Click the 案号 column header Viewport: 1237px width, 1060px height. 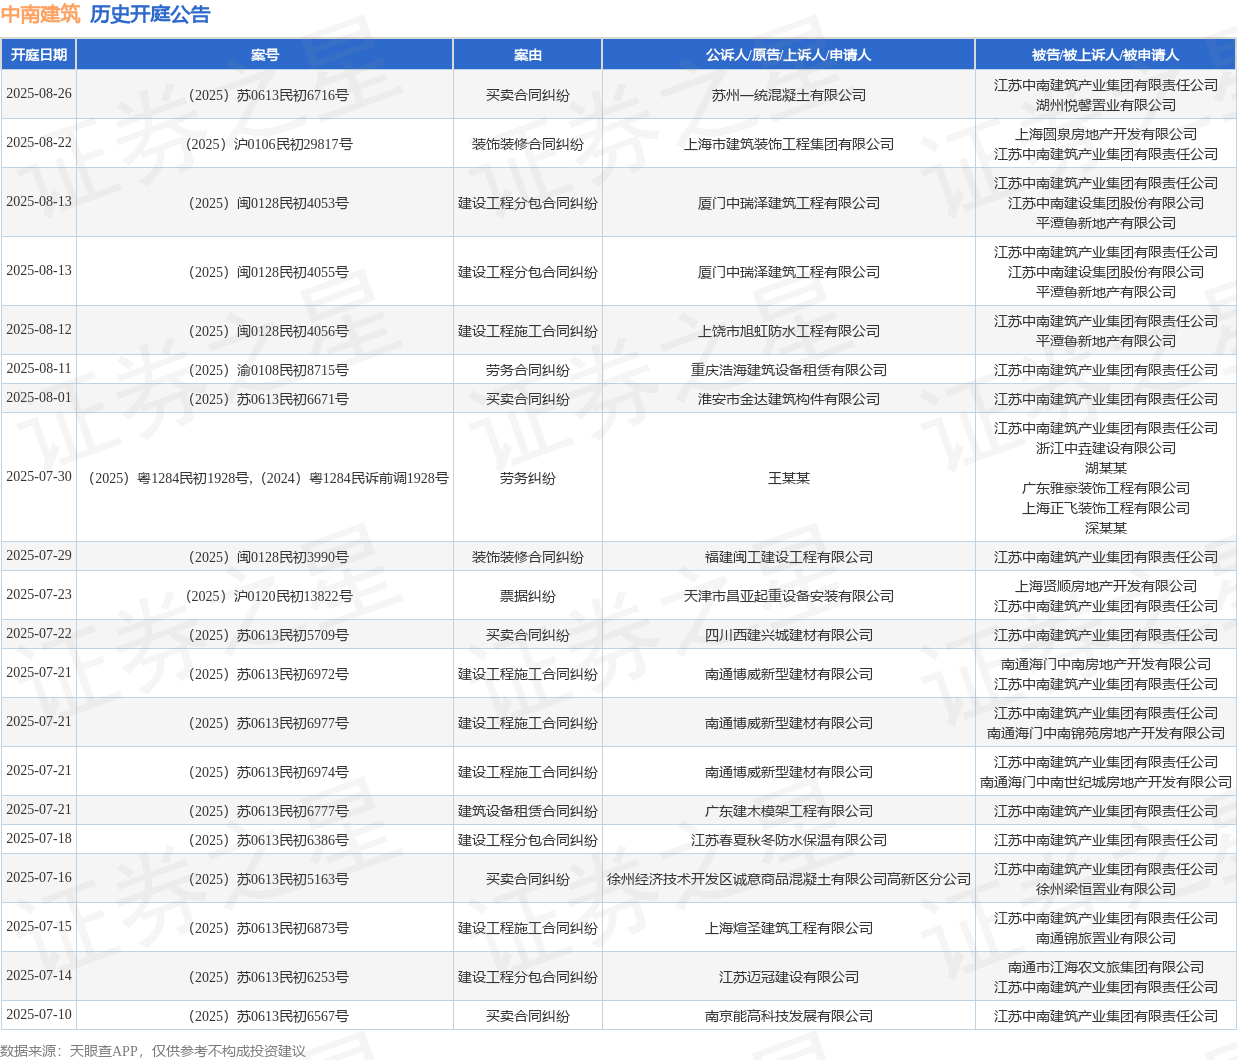point(265,55)
